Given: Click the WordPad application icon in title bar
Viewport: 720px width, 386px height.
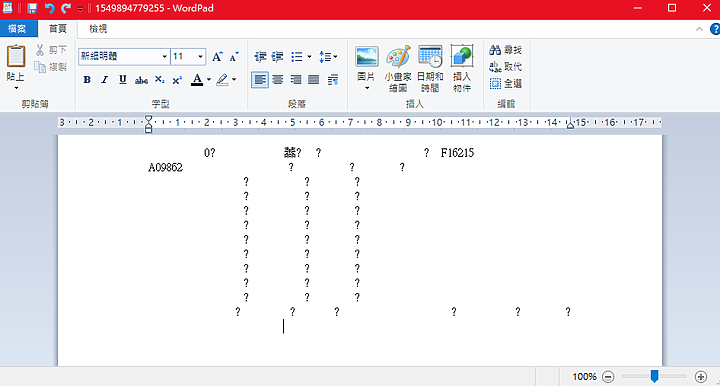Looking at the screenshot, I should point(8,8).
